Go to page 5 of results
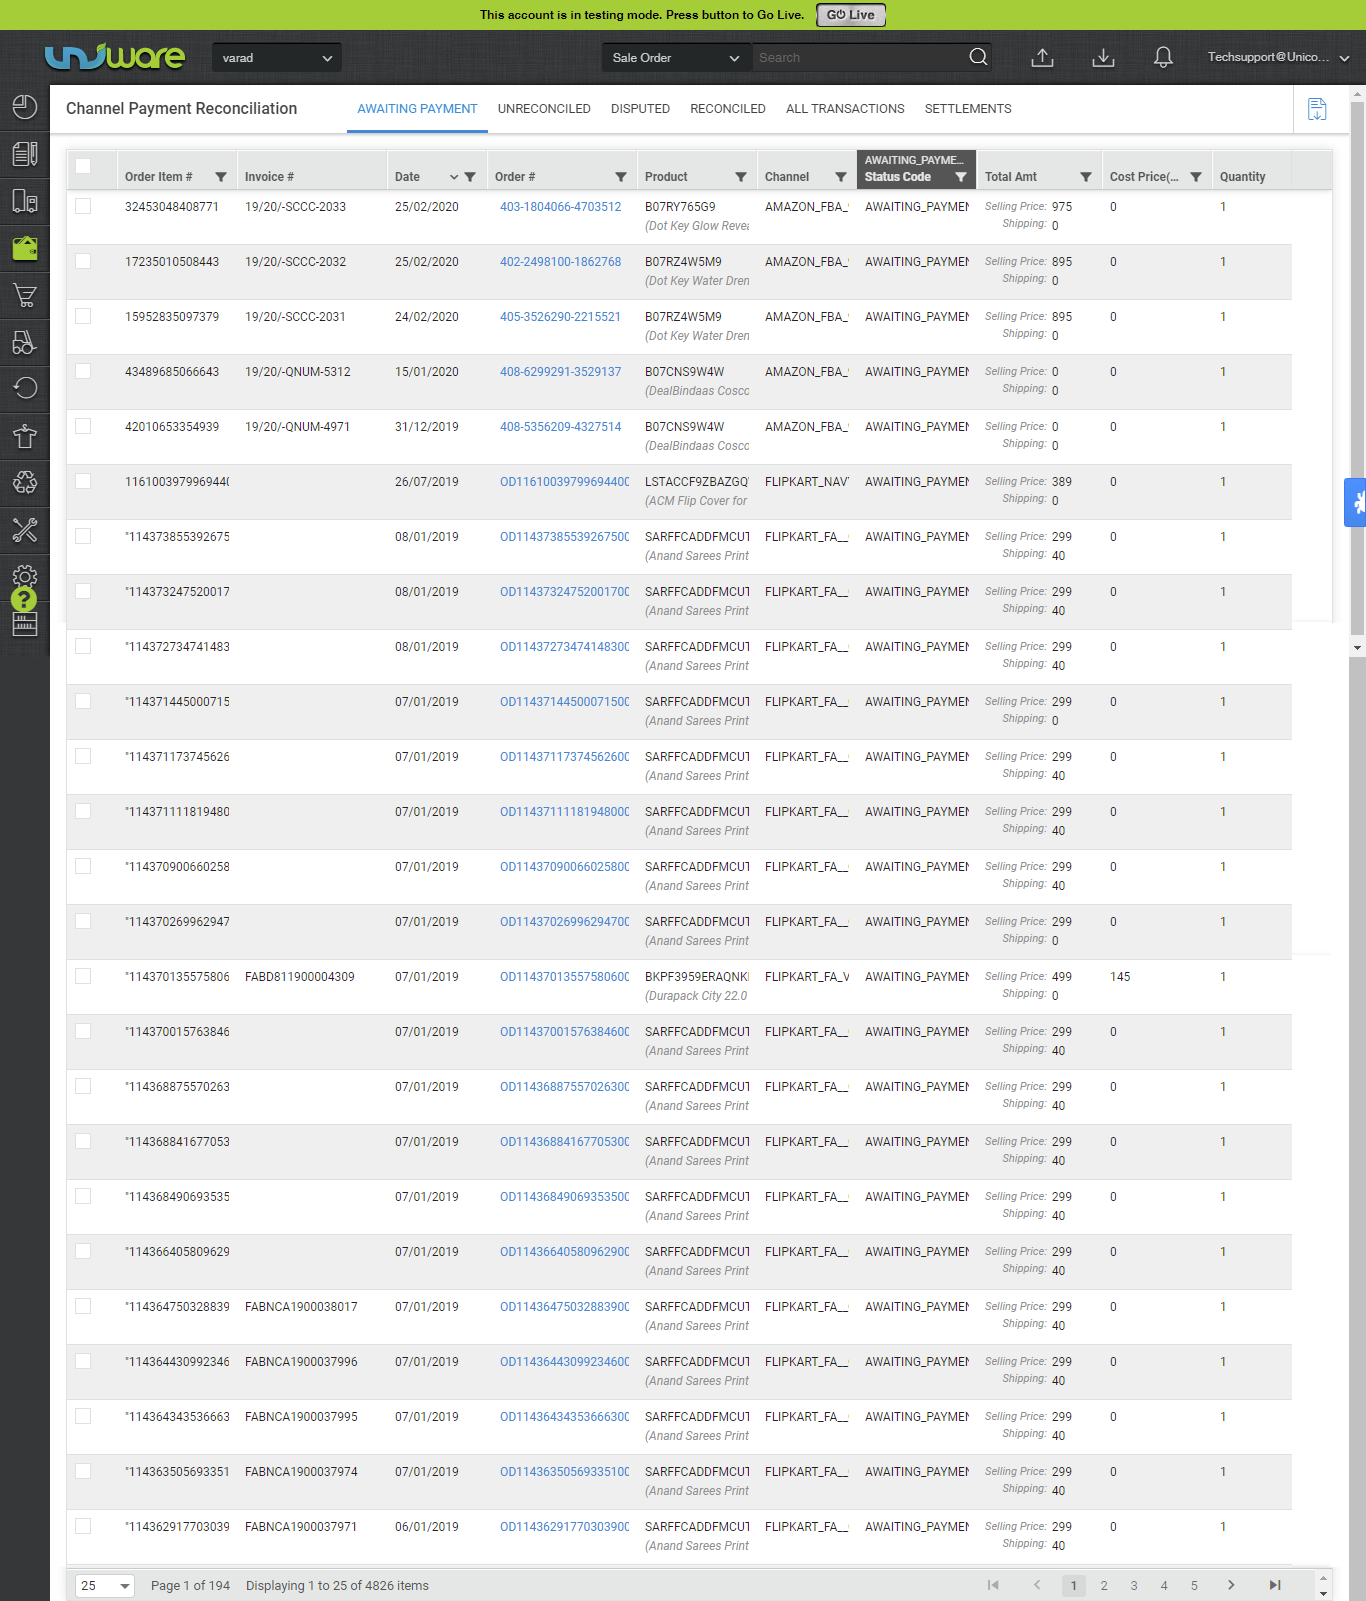 click(x=1194, y=1585)
